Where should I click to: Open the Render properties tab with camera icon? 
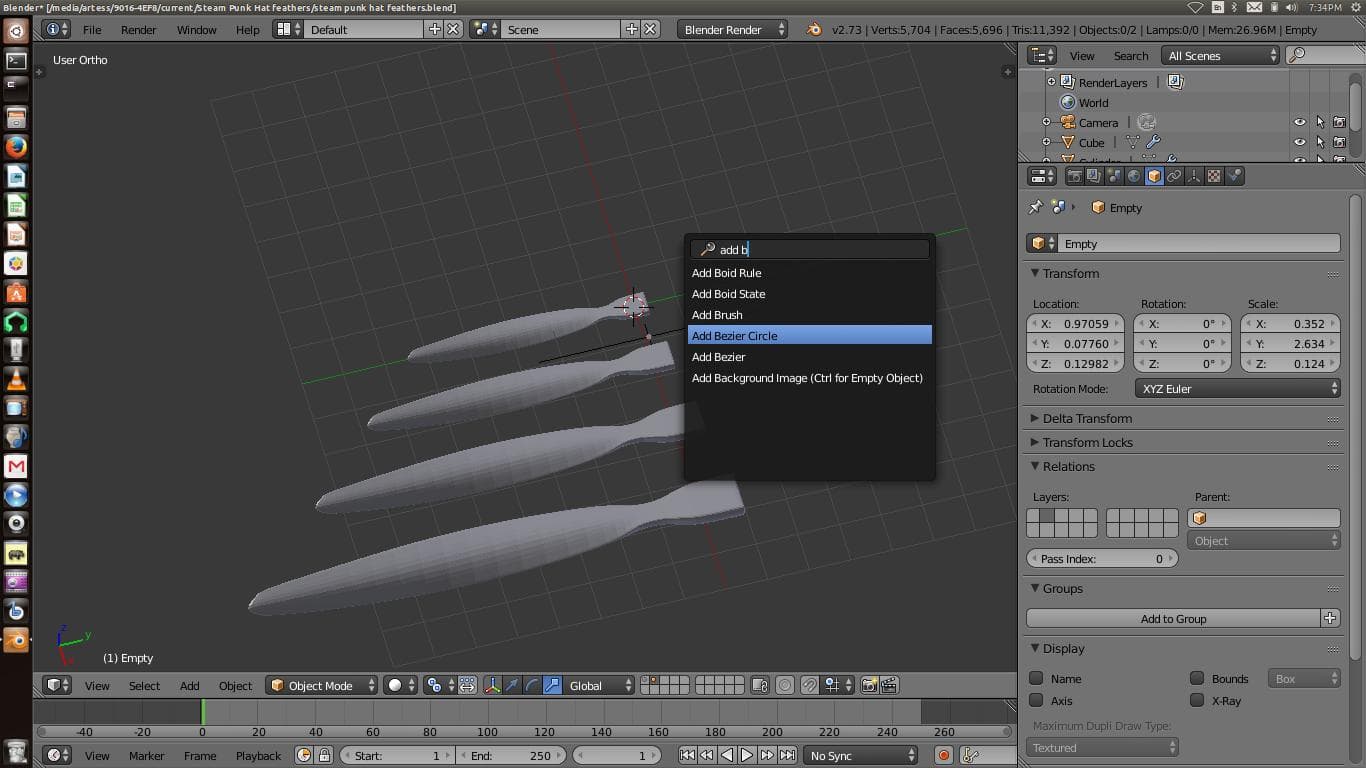[1075, 176]
